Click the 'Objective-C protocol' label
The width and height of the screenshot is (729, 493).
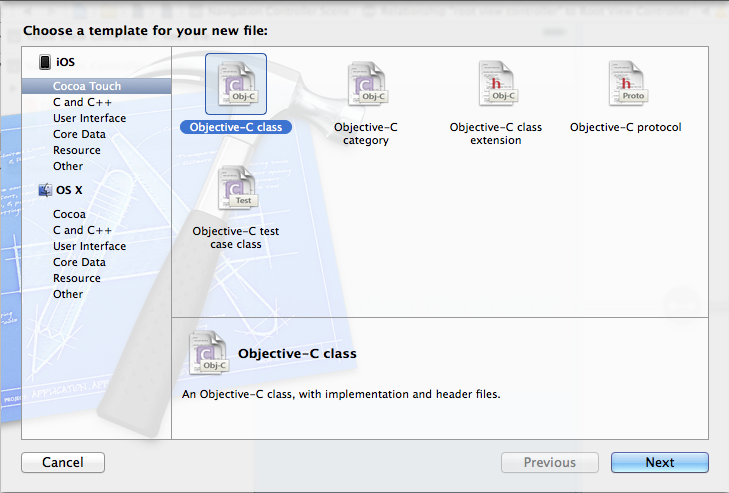point(626,127)
